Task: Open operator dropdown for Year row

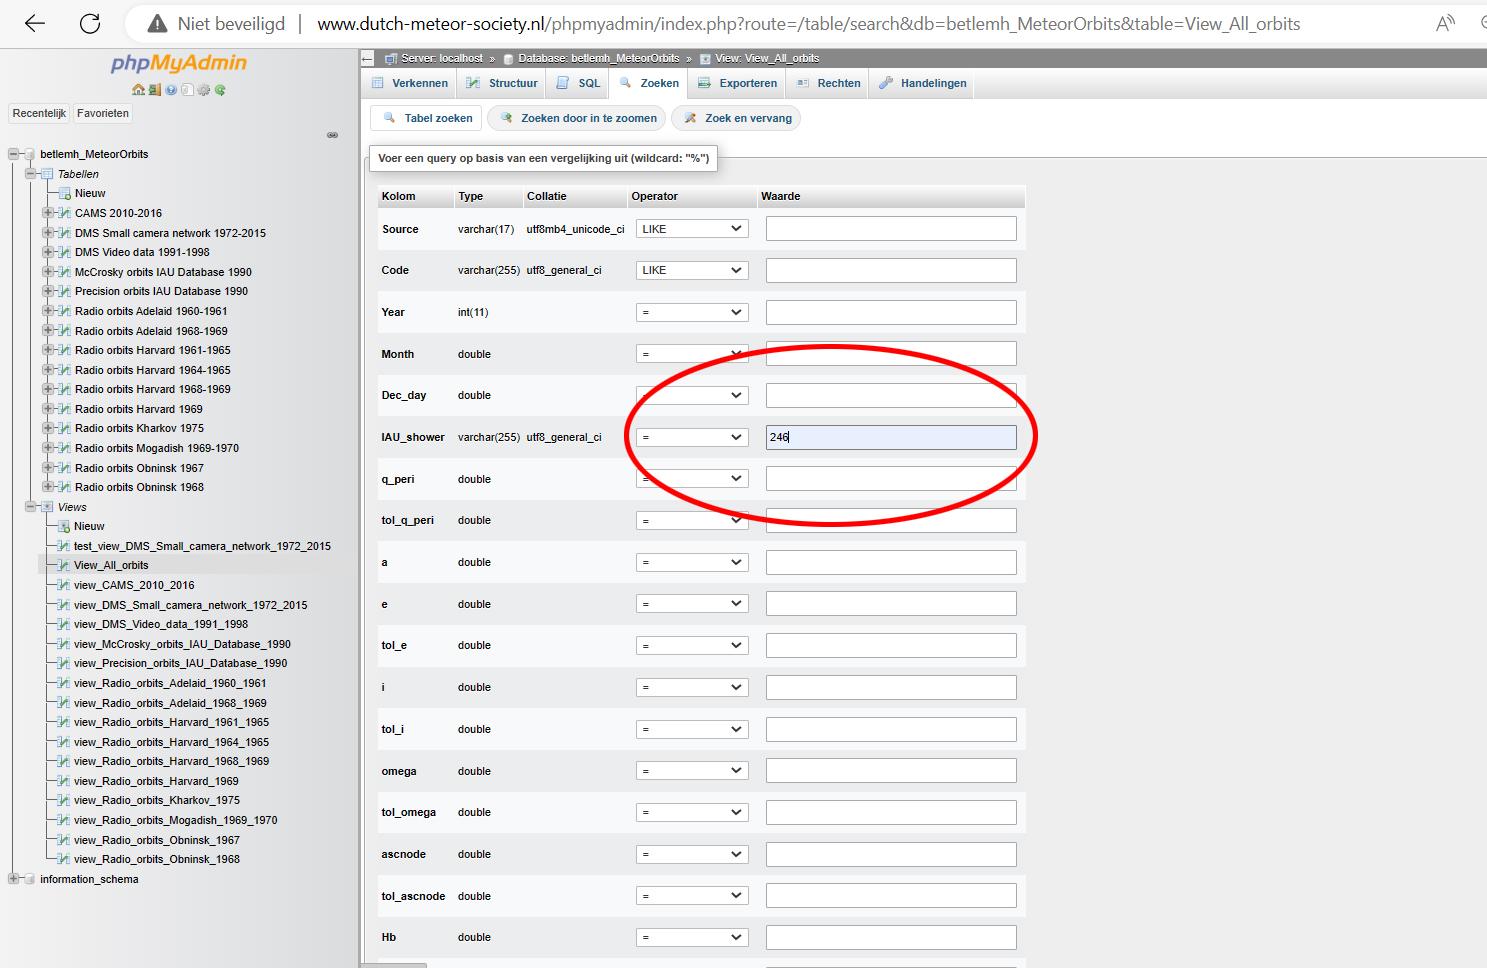Action: (x=692, y=312)
